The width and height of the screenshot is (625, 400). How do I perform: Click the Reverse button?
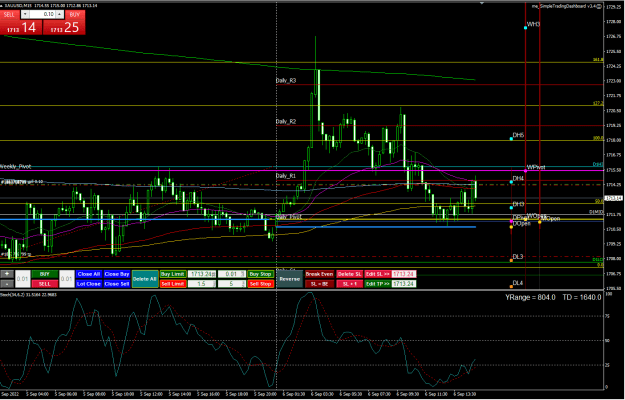pyautogui.click(x=290, y=279)
